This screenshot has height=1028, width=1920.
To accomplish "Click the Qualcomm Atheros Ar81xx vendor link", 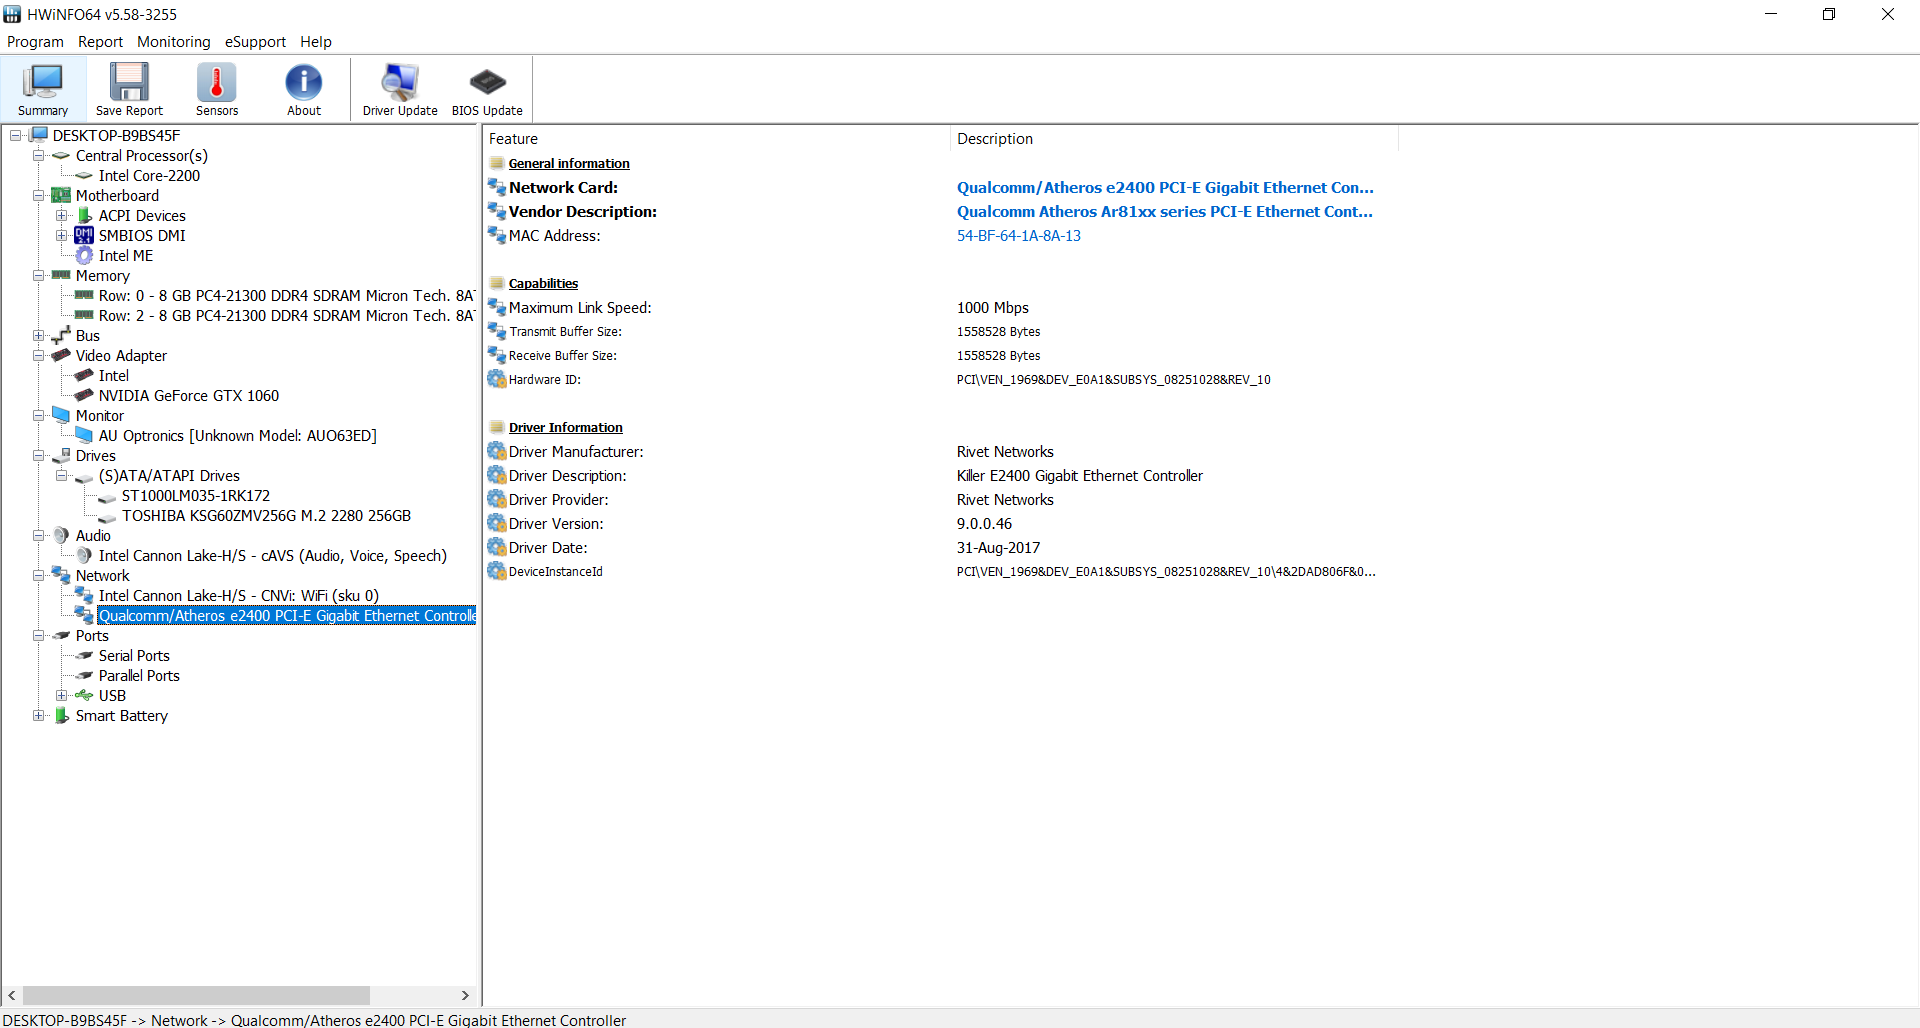I will pos(1165,211).
